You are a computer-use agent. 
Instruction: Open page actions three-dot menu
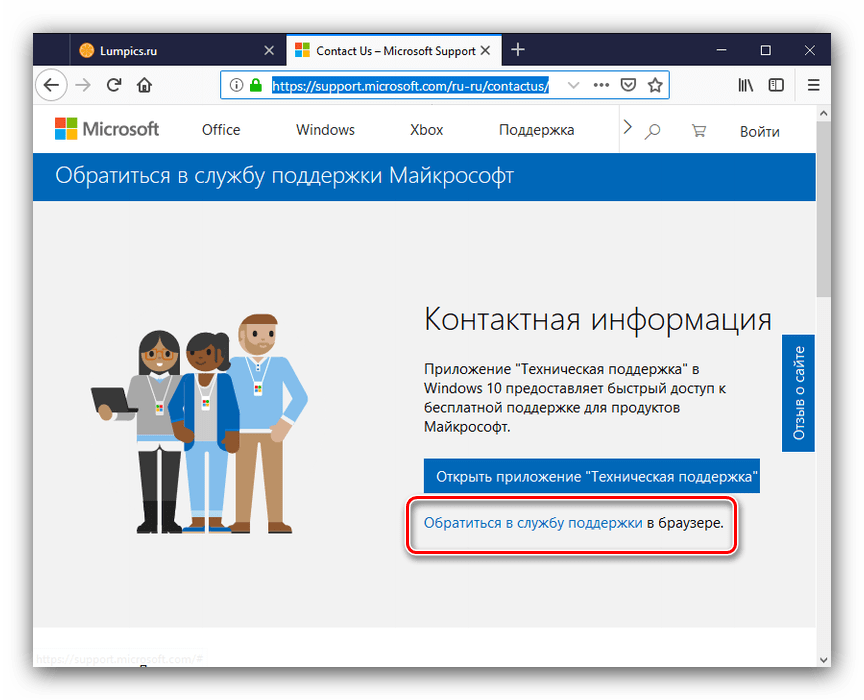pyautogui.click(x=601, y=85)
